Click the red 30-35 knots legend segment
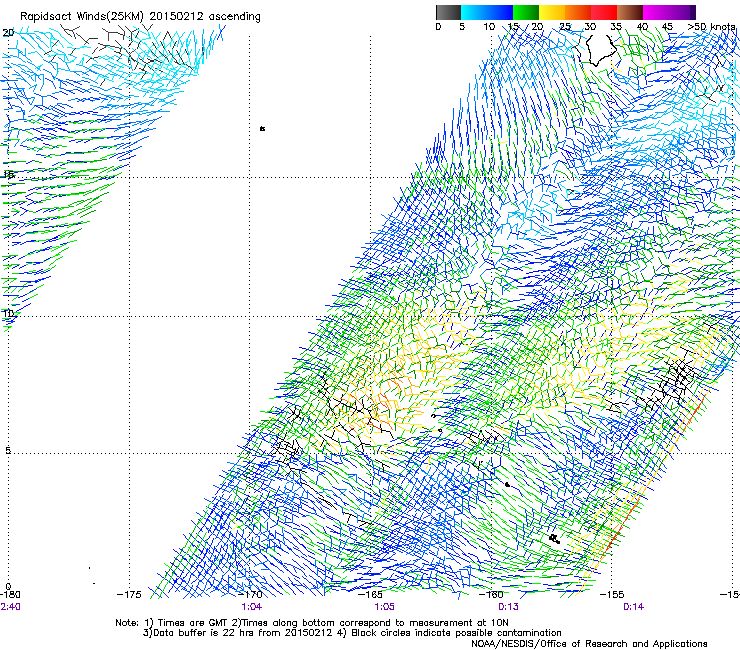 click(x=604, y=12)
